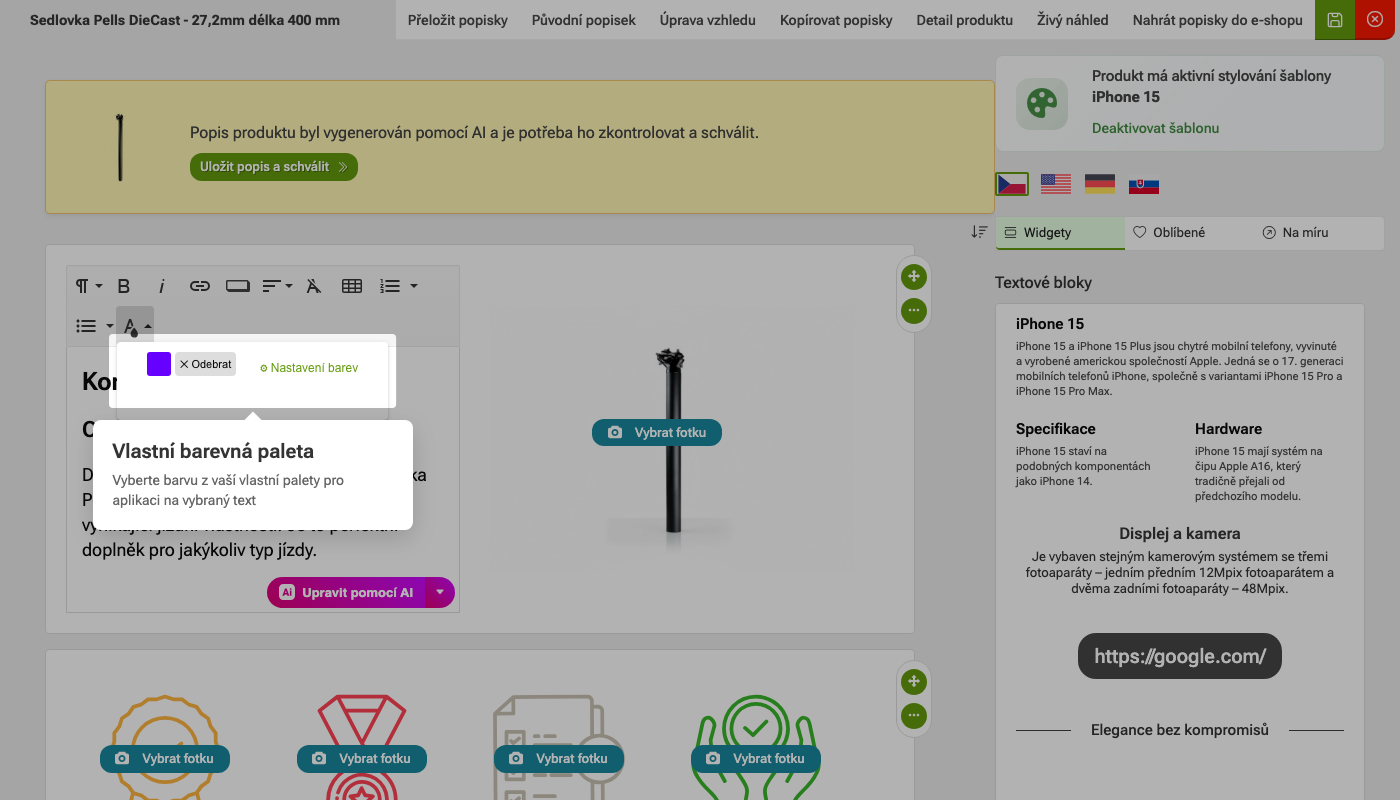1400x800 pixels.
Task: Clear text formatting with the crossed-A icon
Action: (x=314, y=286)
